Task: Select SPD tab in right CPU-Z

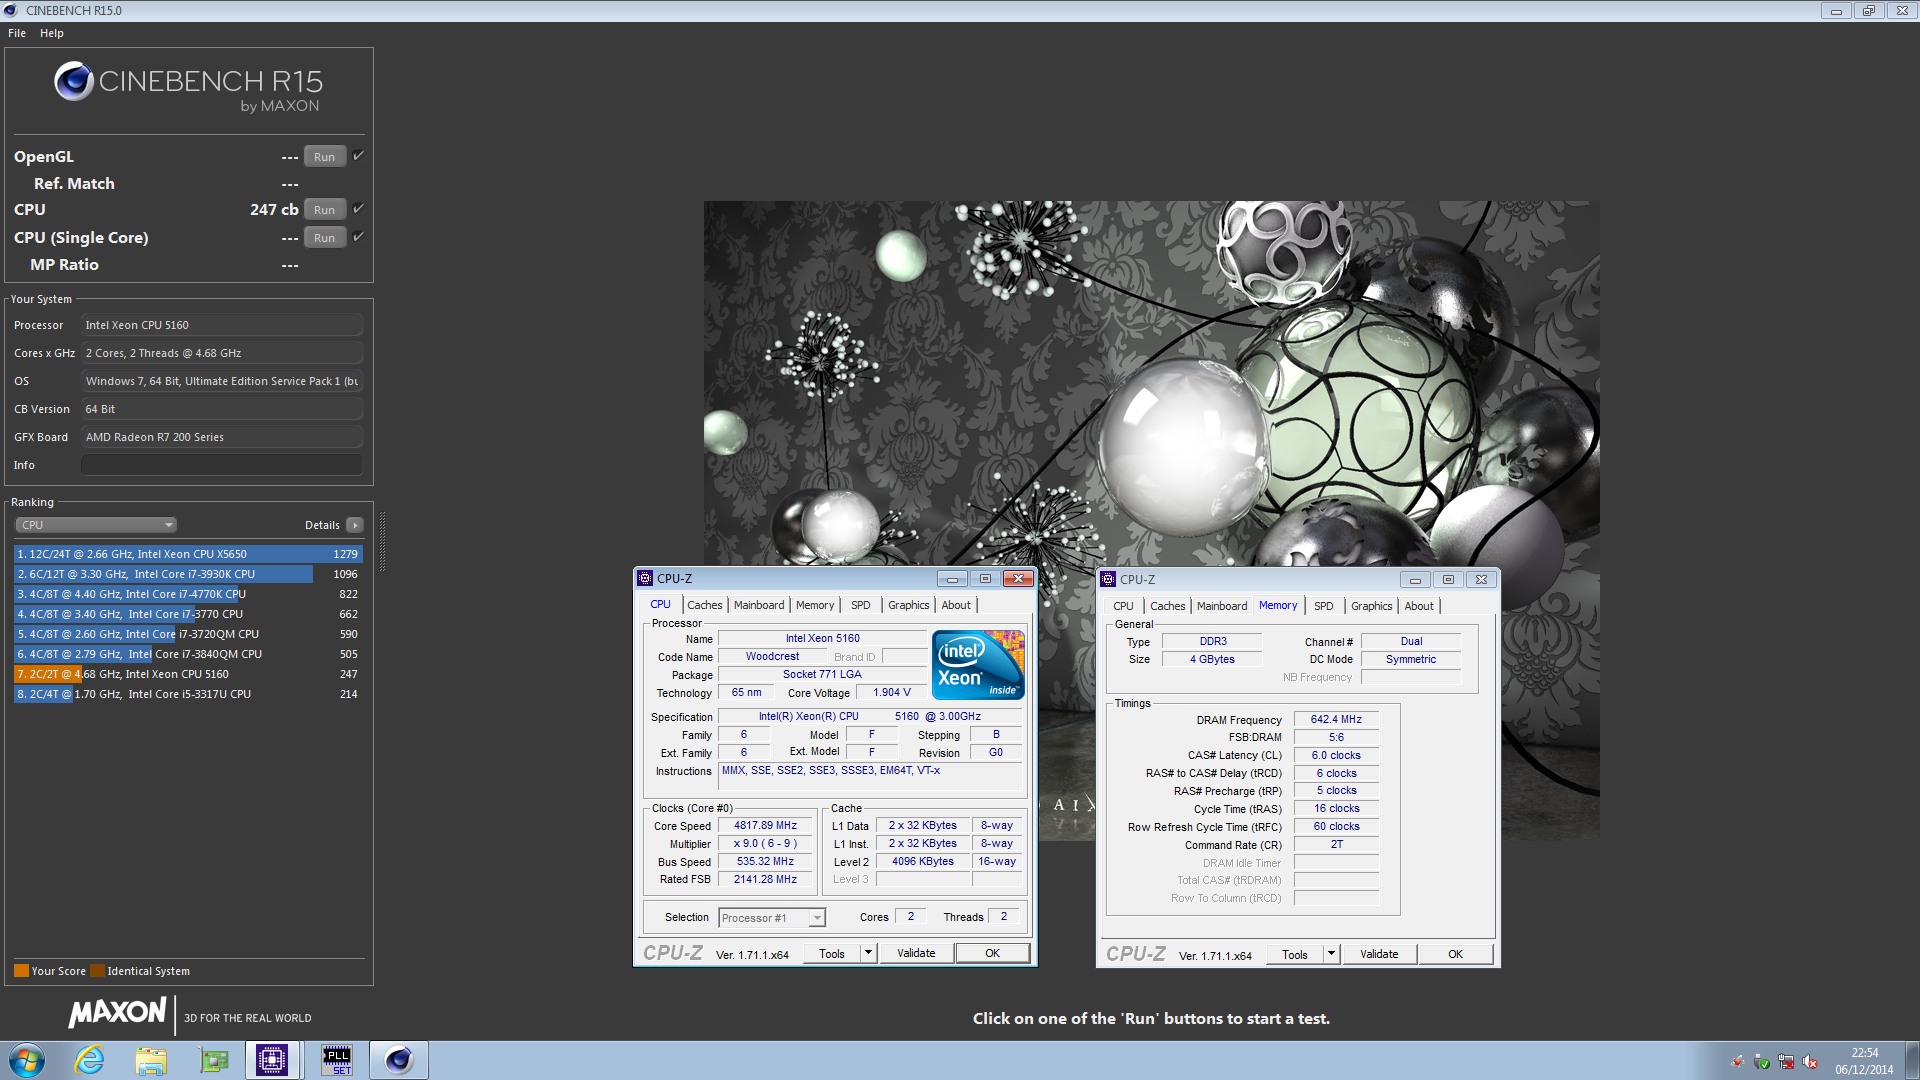Action: click(x=1324, y=606)
